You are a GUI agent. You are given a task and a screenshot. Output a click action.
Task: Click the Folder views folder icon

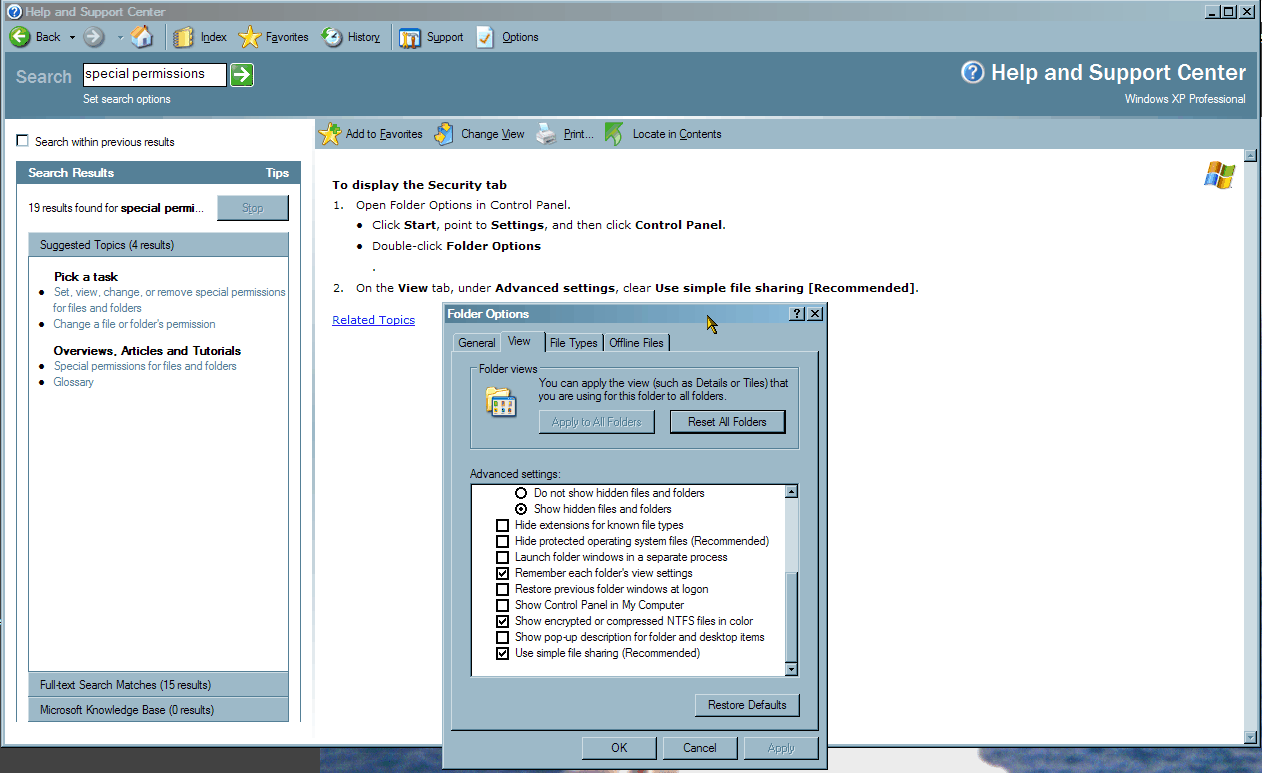click(500, 402)
